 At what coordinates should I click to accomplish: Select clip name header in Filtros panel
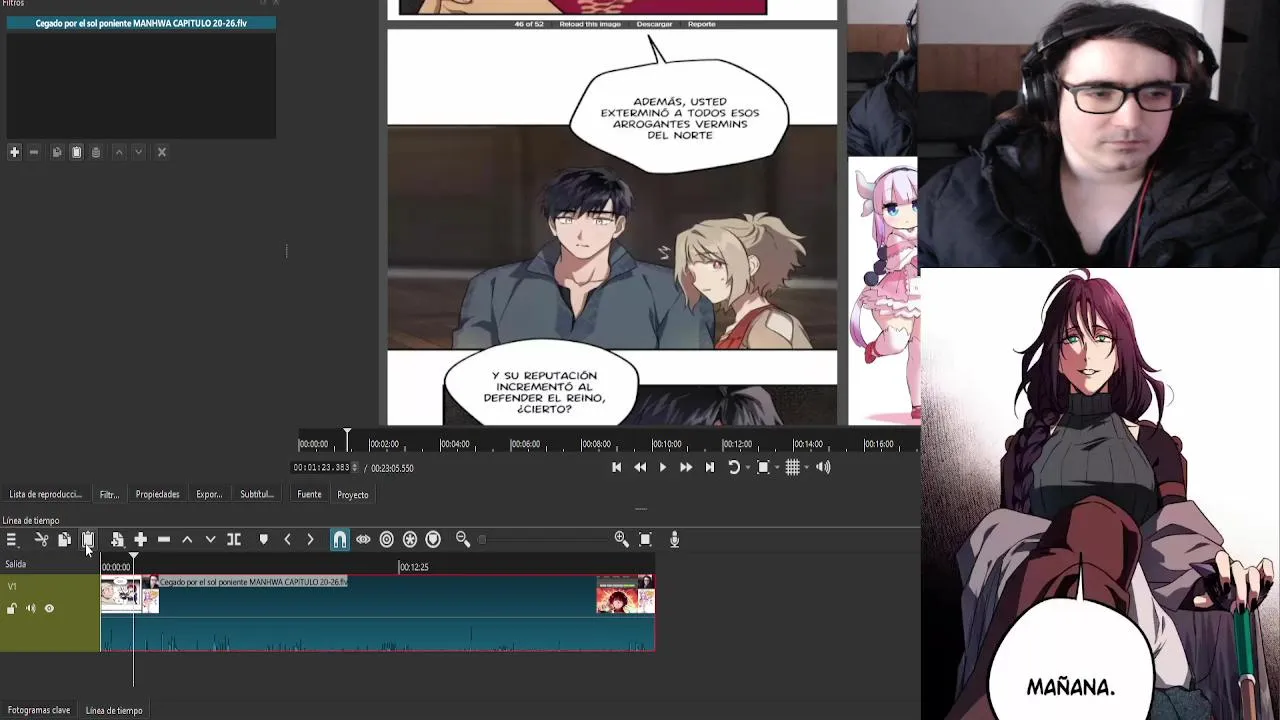(x=141, y=23)
